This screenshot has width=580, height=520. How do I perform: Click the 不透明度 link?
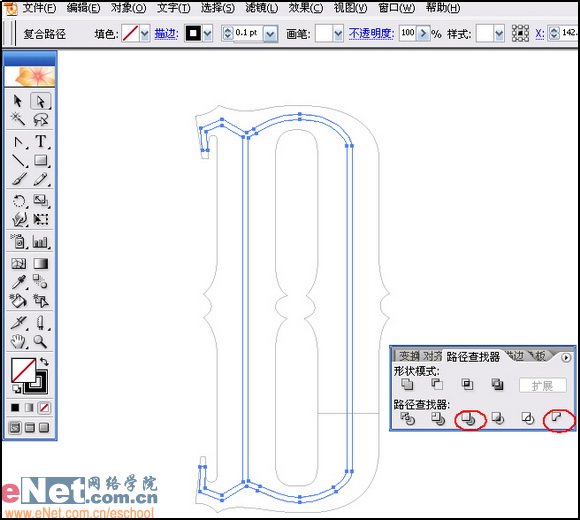coord(371,34)
